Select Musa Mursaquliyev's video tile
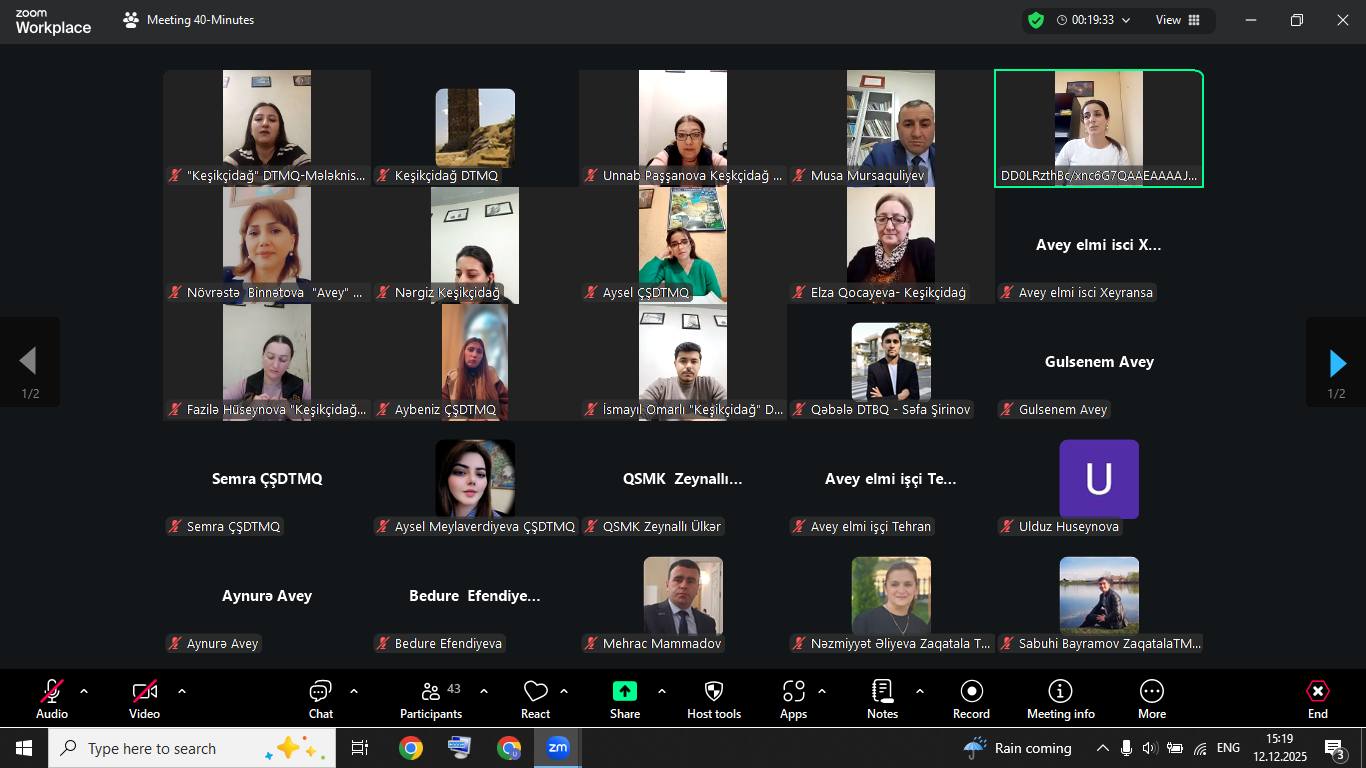The image size is (1366, 768). (890, 127)
